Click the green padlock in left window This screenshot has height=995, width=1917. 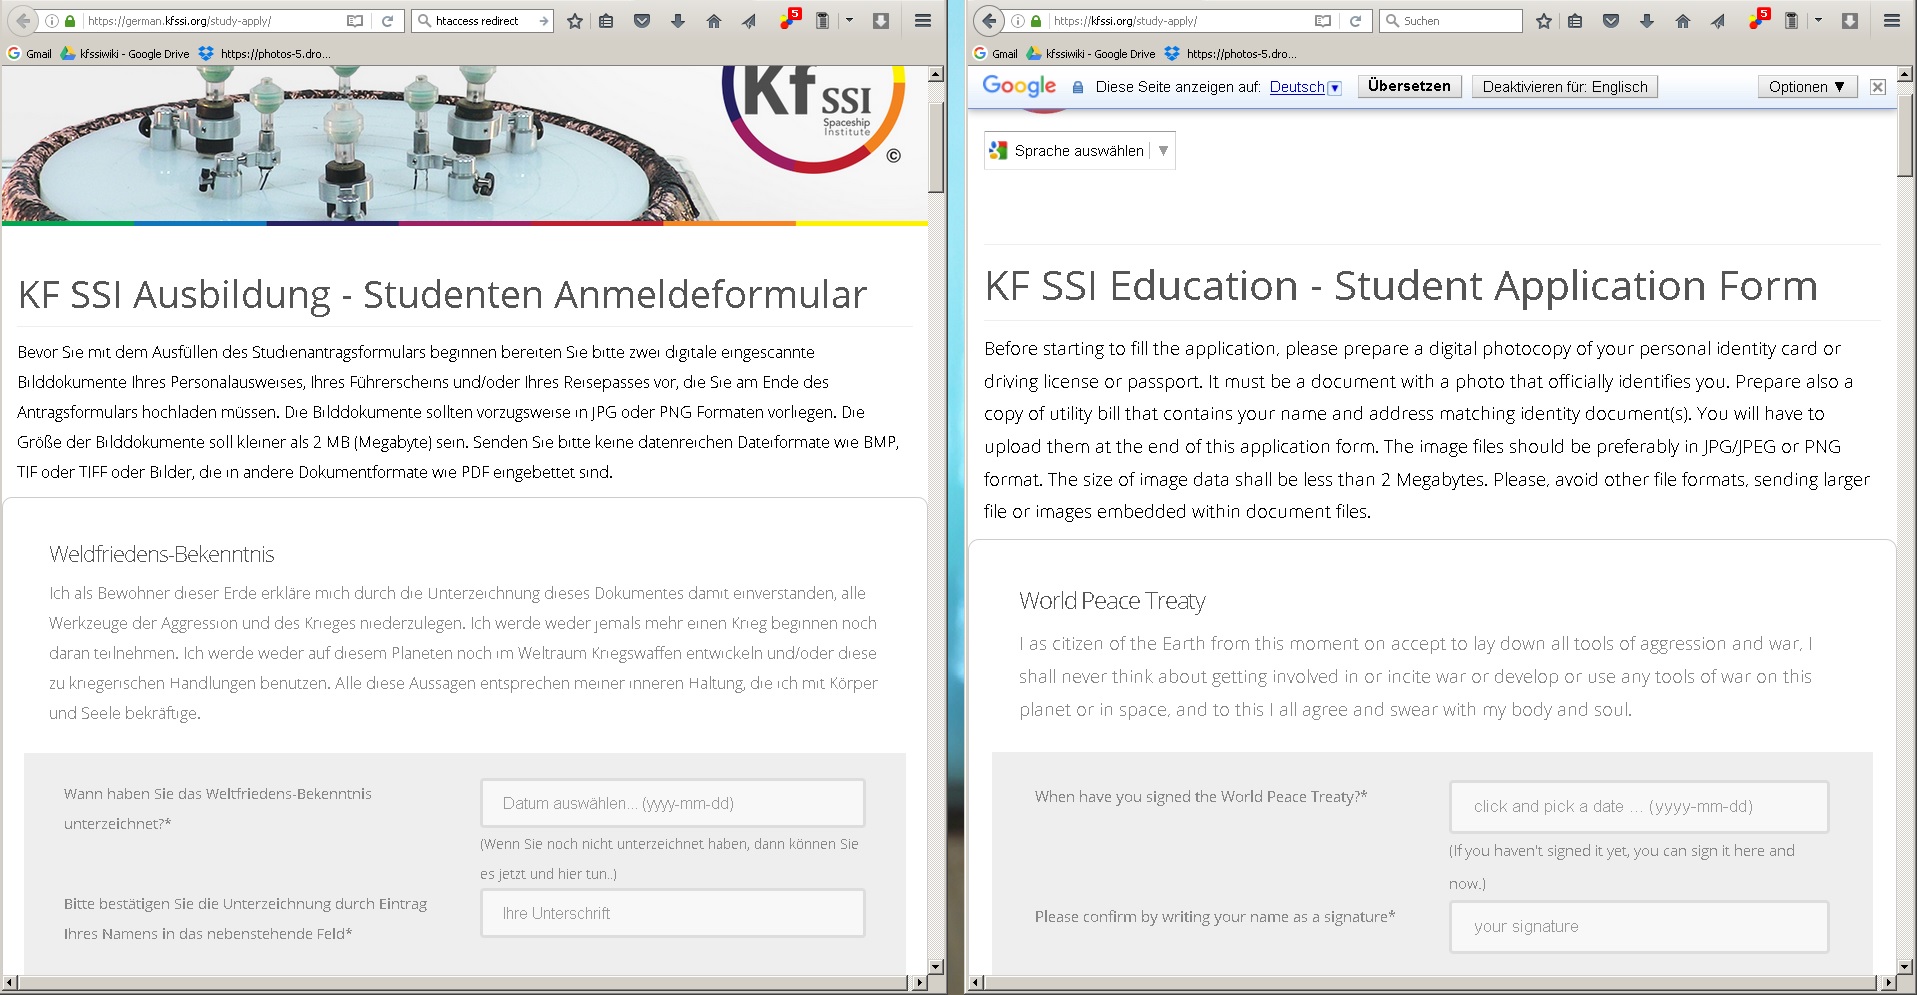(69, 20)
